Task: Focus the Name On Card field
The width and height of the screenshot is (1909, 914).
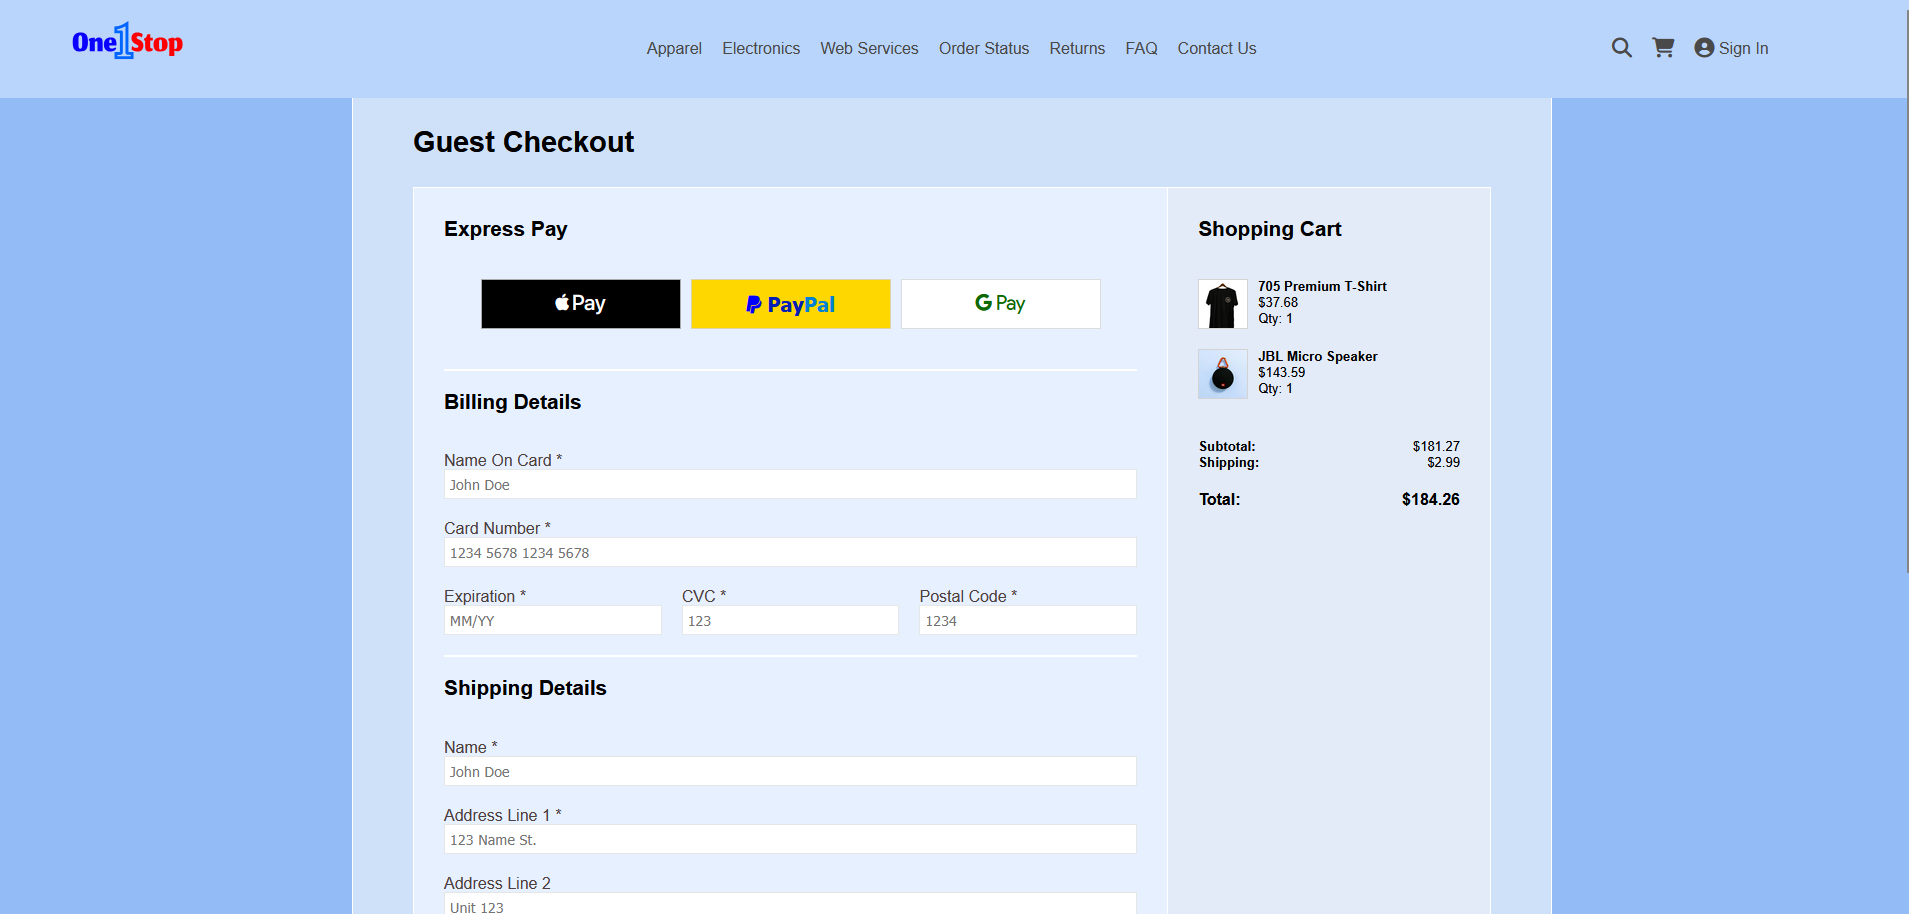Action: click(790, 484)
